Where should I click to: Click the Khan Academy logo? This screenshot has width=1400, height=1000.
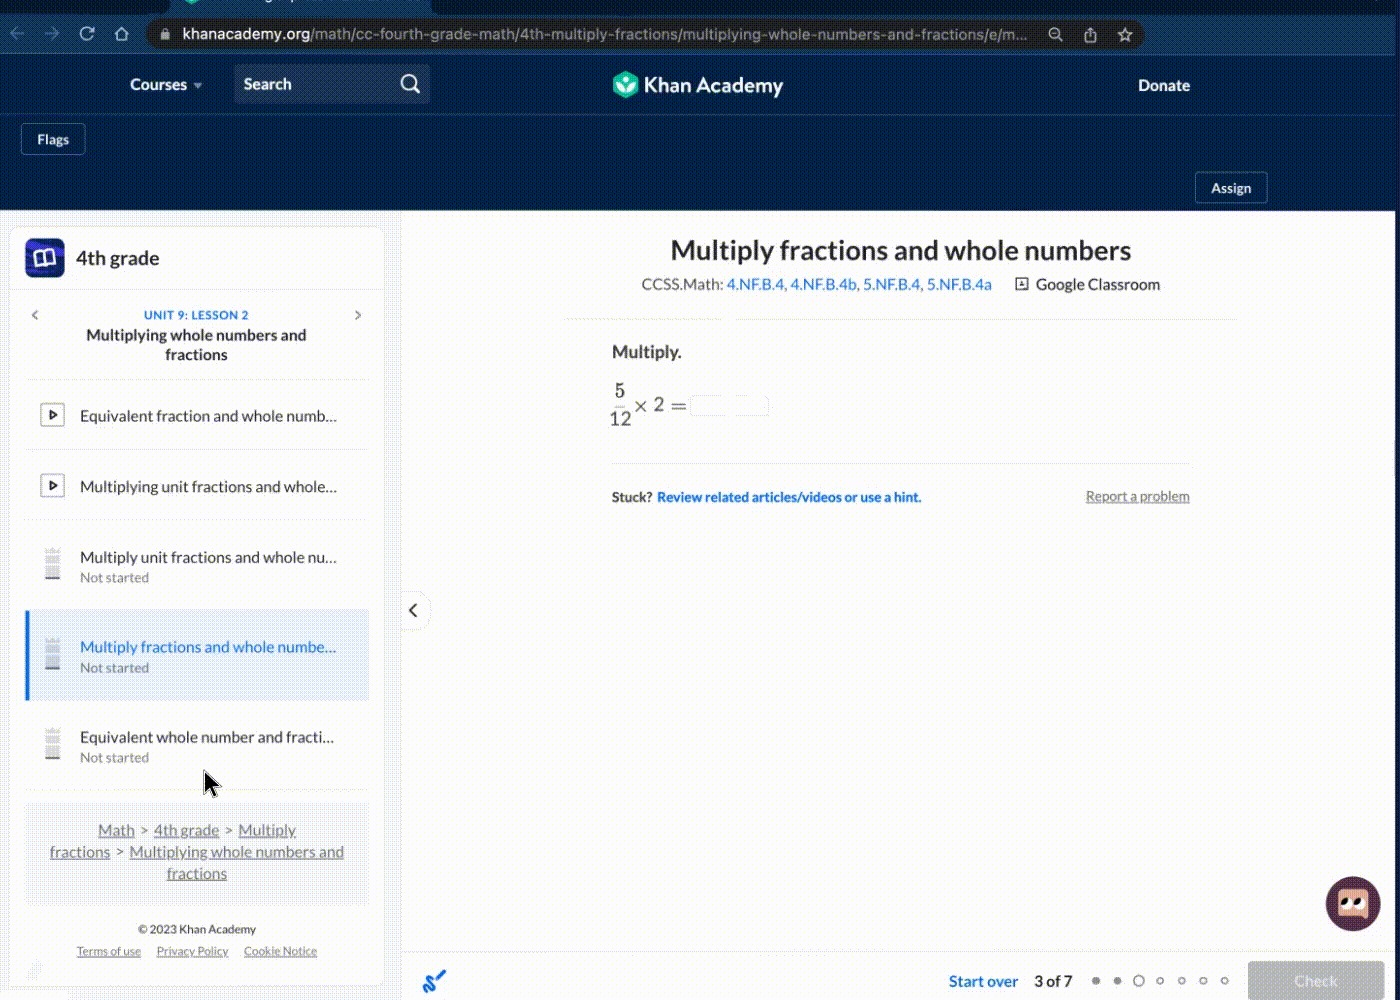tap(698, 85)
